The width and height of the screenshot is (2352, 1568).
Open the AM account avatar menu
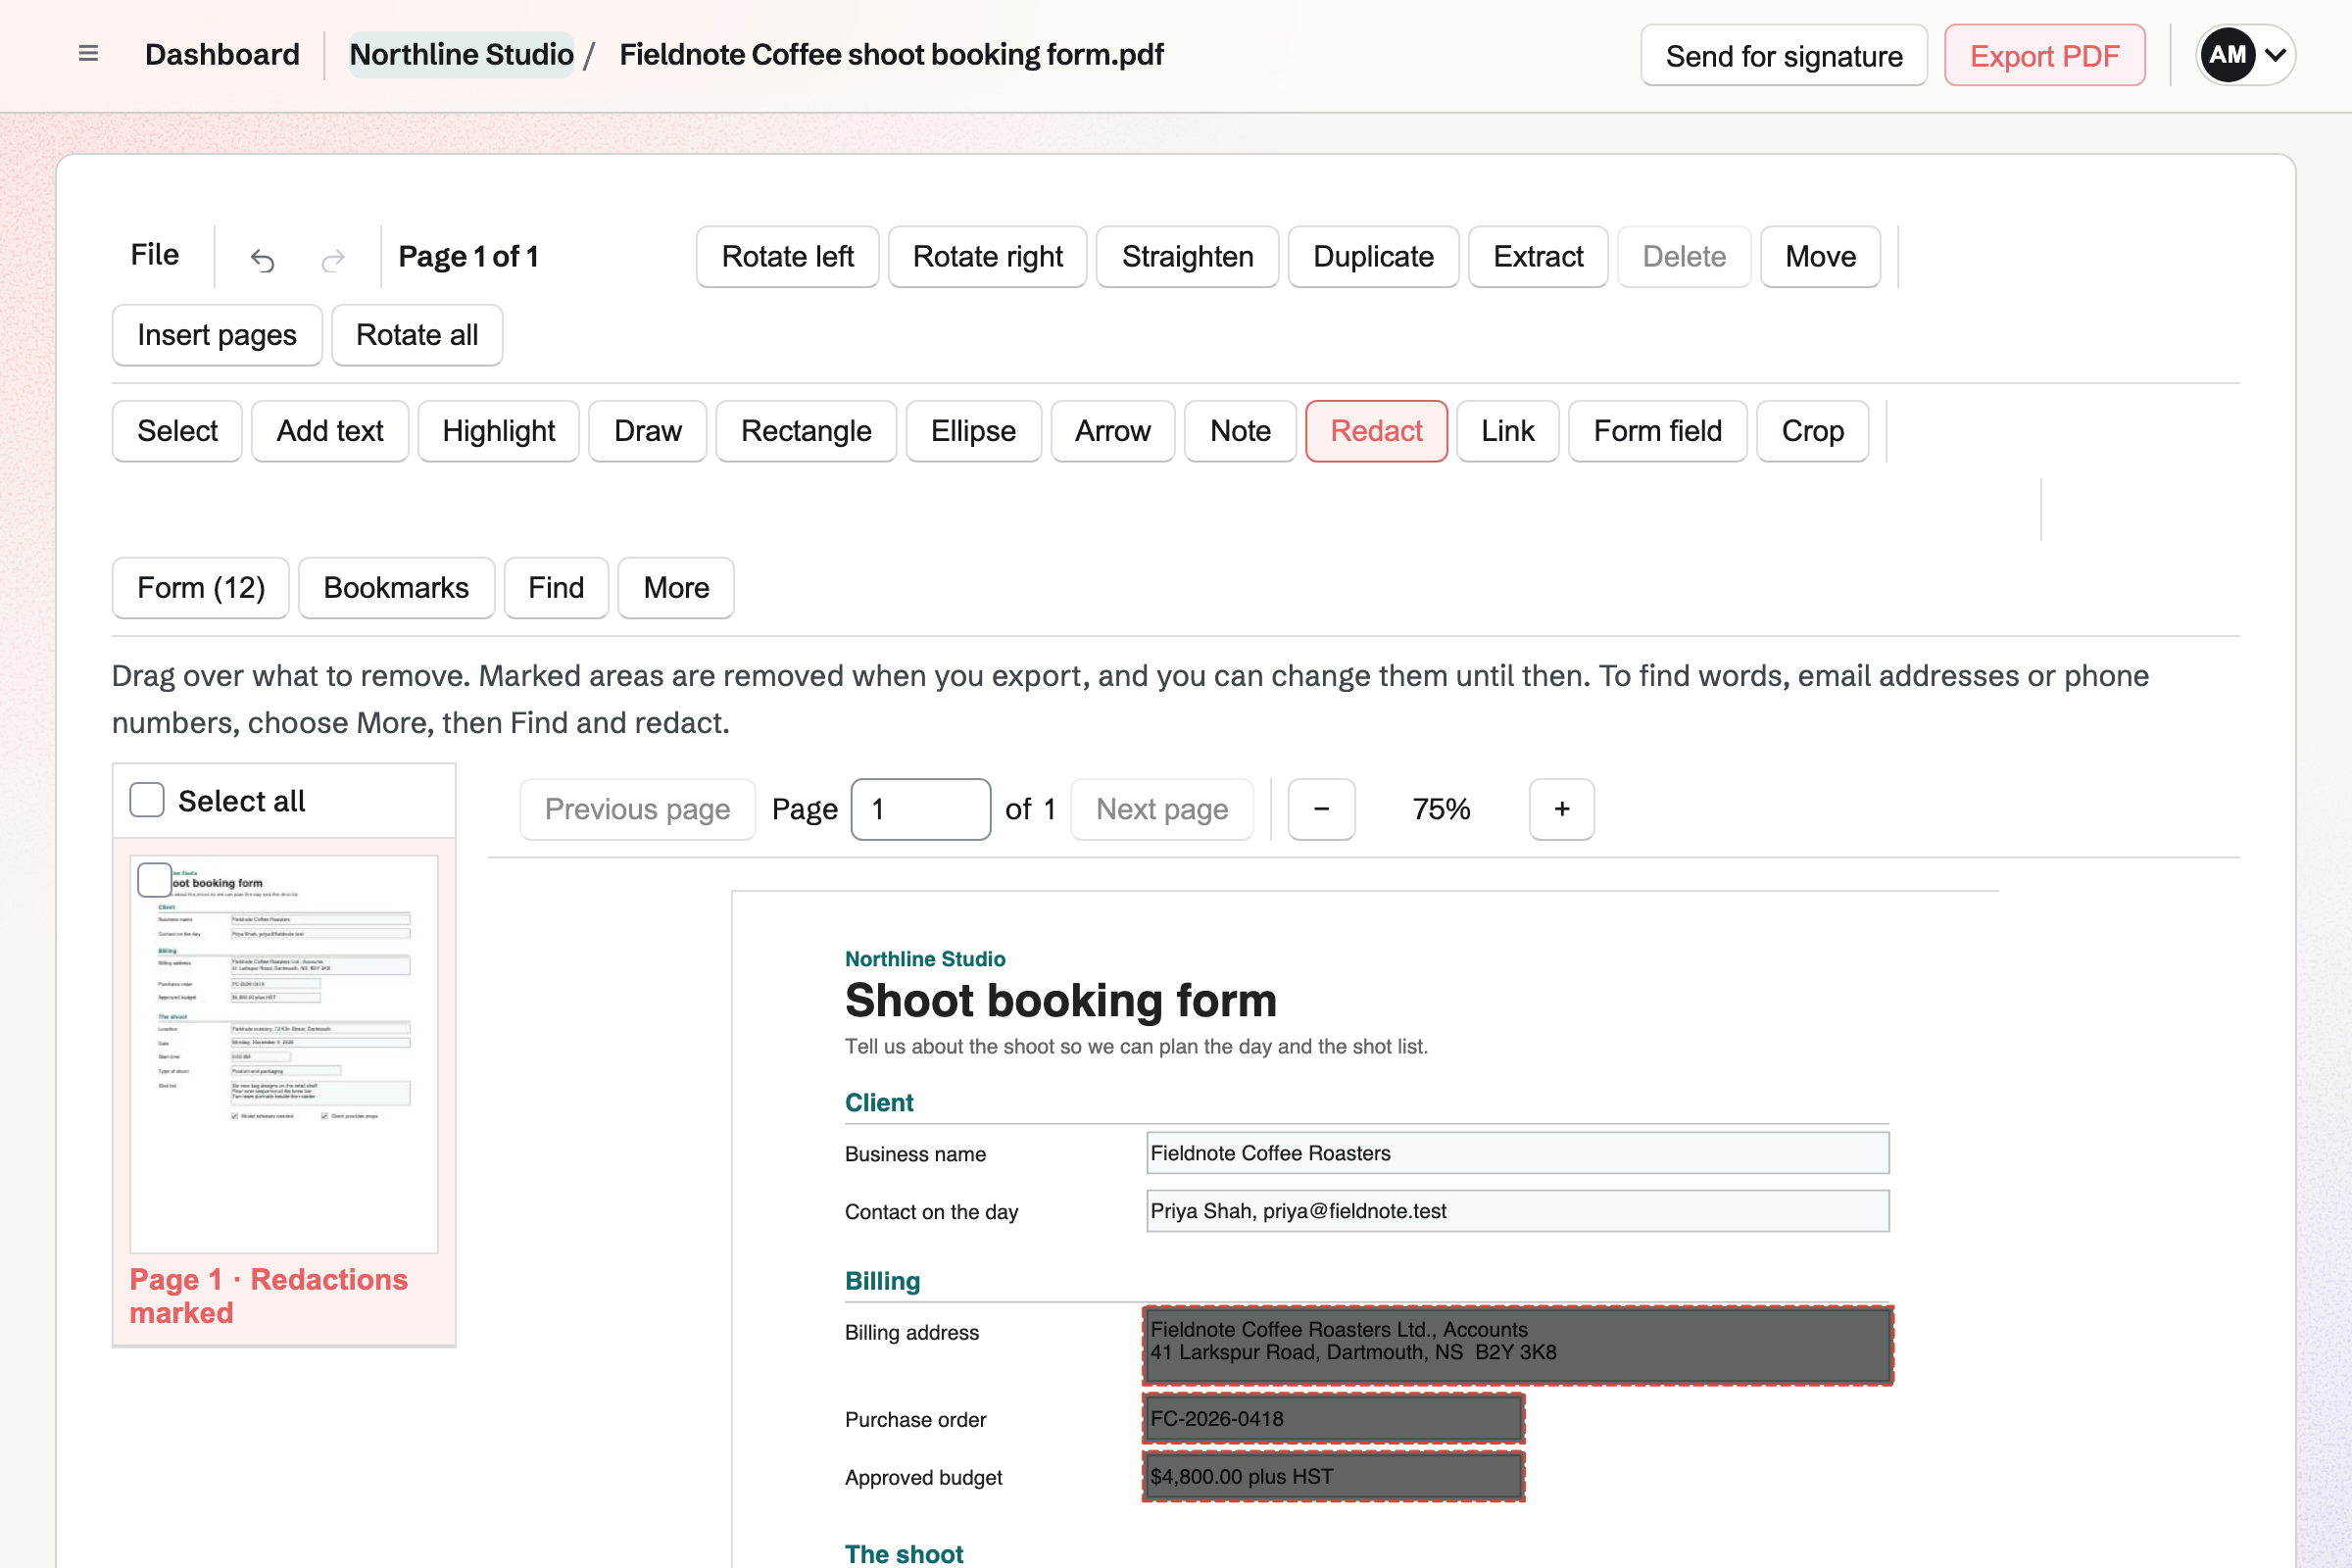pyautogui.click(x=2244, y=55)
